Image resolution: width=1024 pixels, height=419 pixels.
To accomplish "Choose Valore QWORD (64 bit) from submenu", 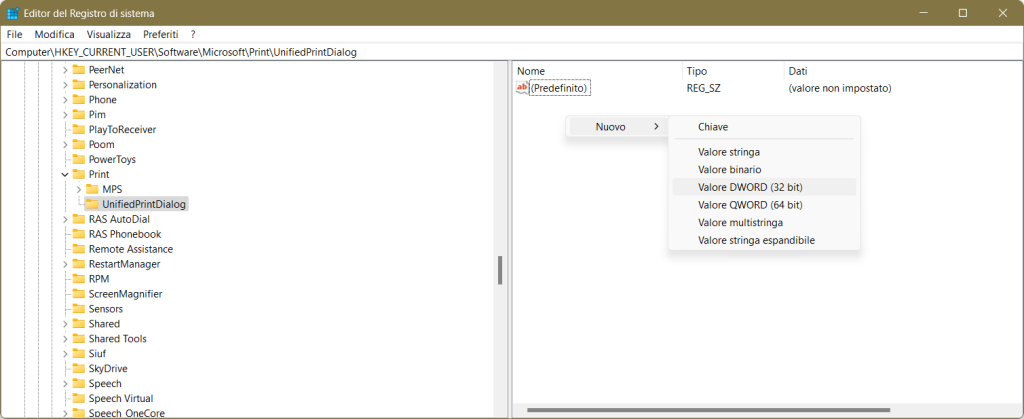I will pos(764,204).
